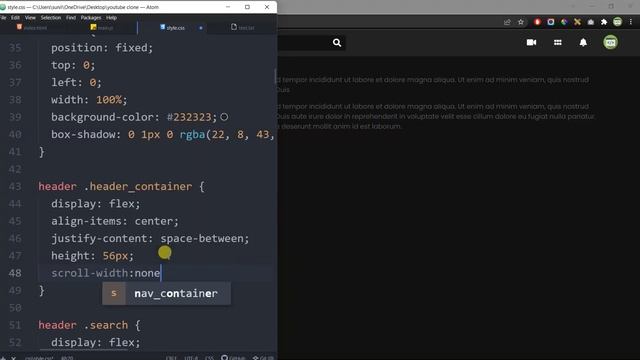The width and height of the screenshot is (640, 360).
Task: Click 'background-color: #232323;' on line 39
Action: pyautogui.click(x=134, y=117)
